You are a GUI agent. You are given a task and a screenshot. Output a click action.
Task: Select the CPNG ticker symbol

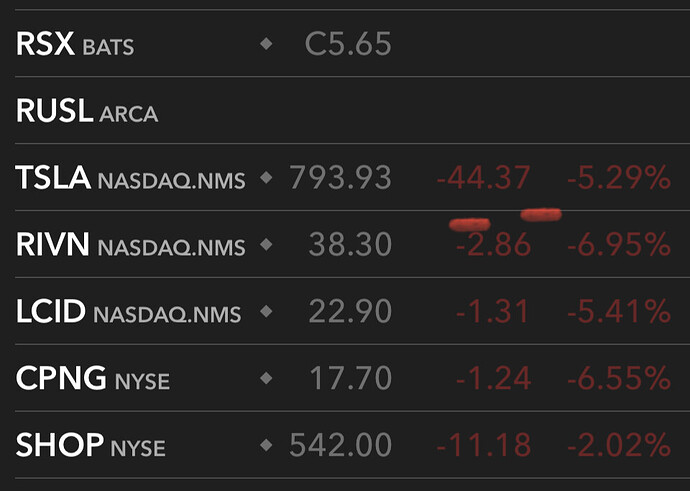tap(61, 378)
